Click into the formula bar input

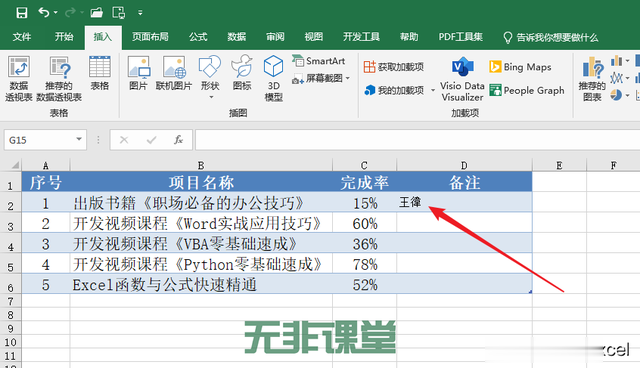[x=417, y=140]
